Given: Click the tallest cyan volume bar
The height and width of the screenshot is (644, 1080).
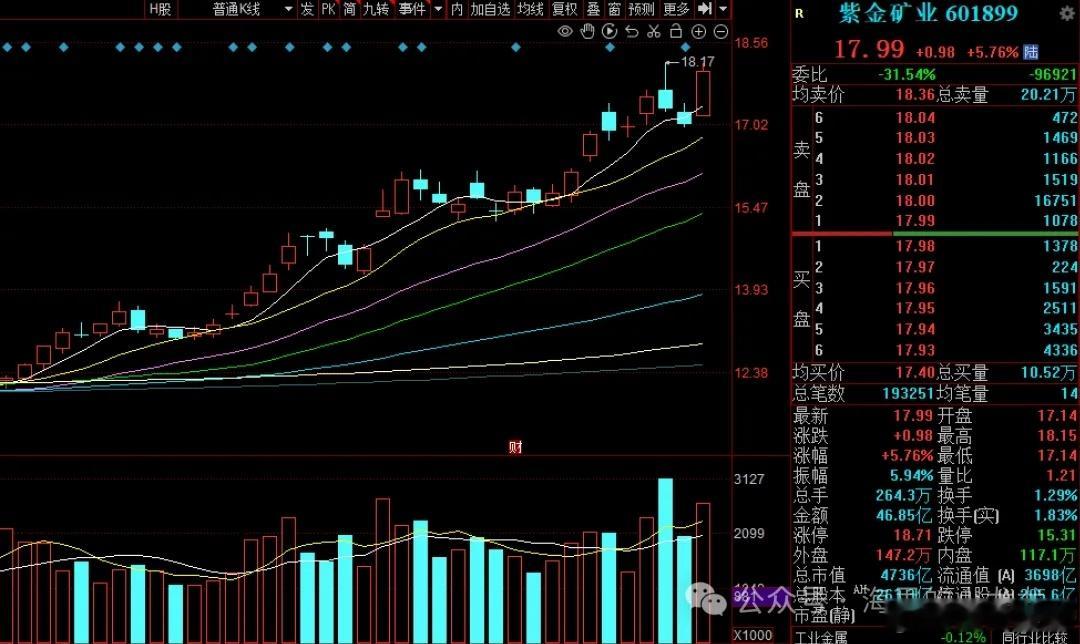Looking at the screenshot, I should pos(665,561).
